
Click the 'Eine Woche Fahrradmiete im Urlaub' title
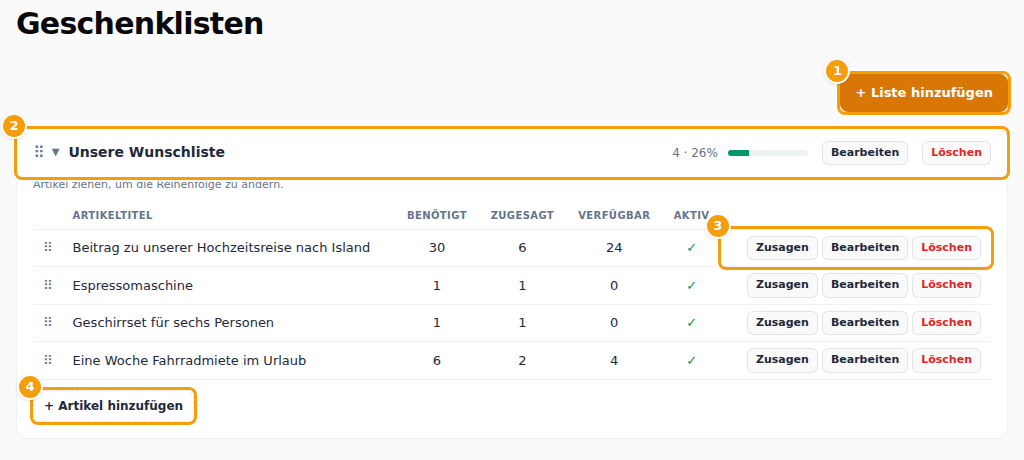(189, 360)
